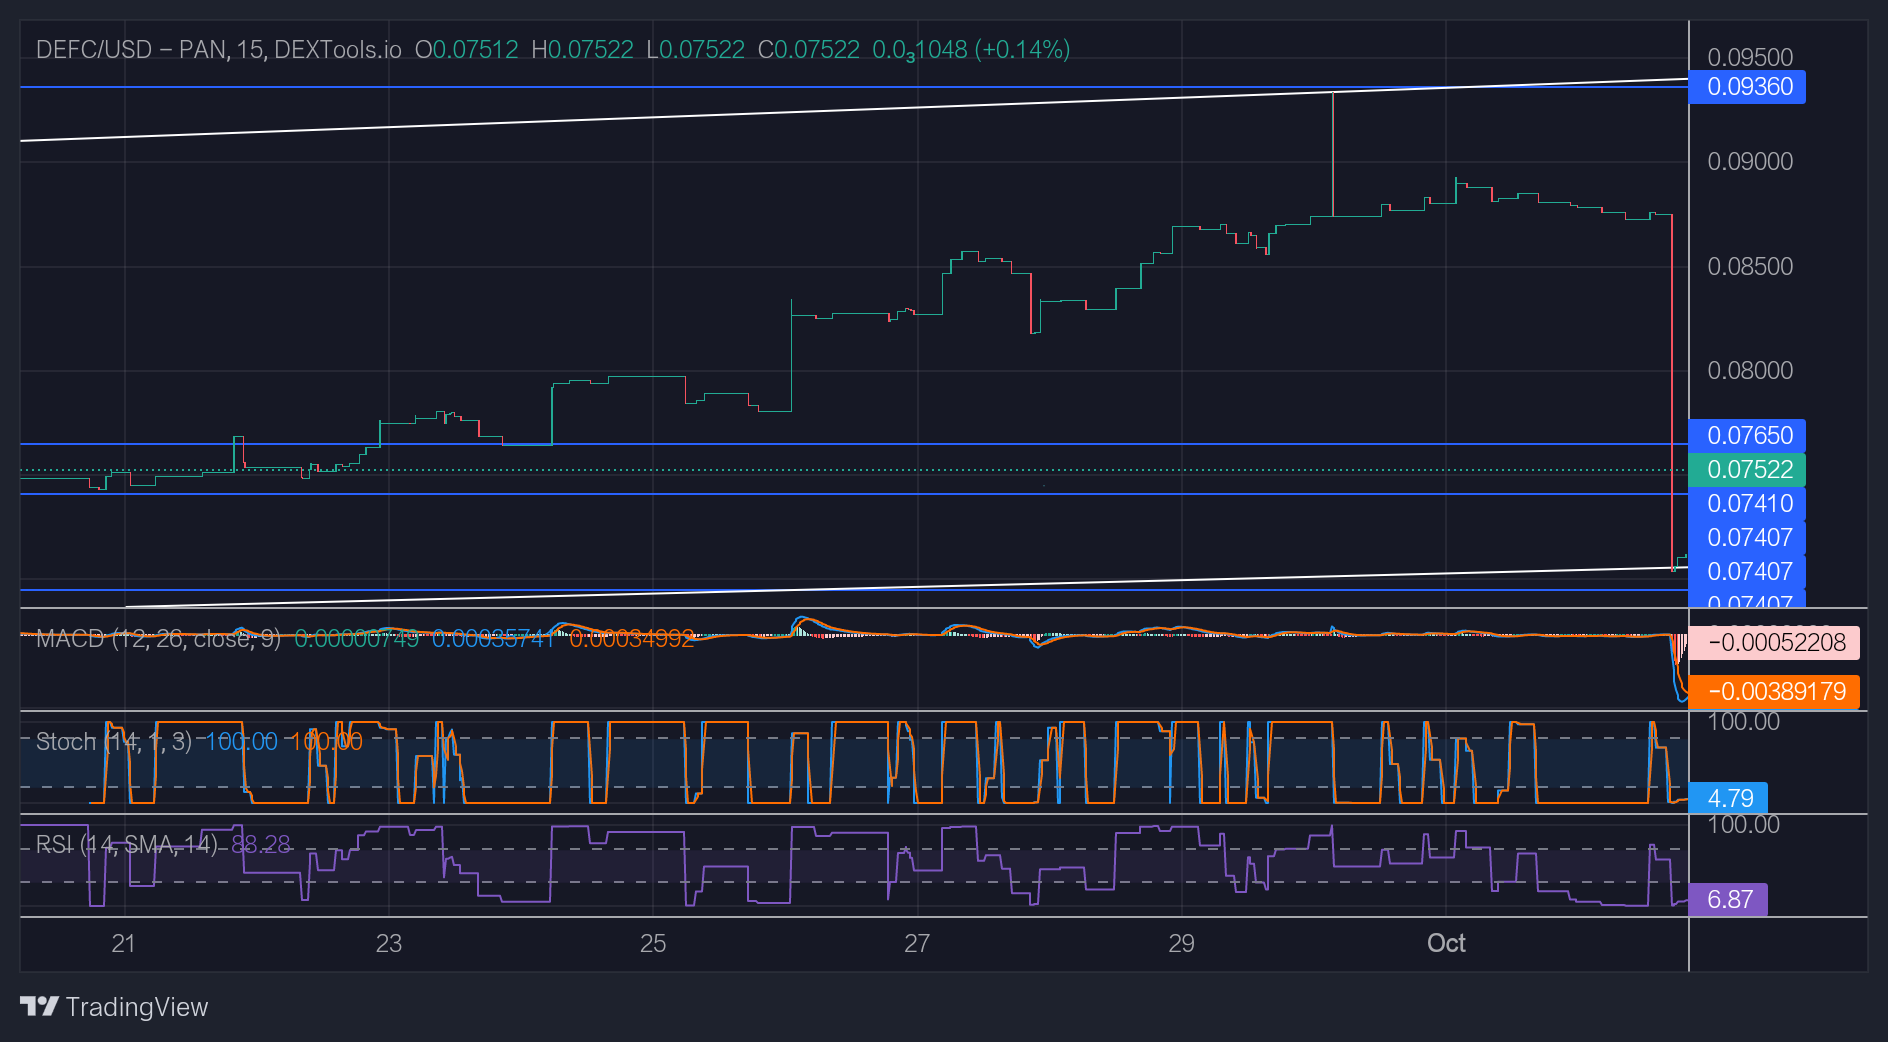Click the date label 23 on time axis
This screenshot has width=1888, height=1042.
coord(389,944)
